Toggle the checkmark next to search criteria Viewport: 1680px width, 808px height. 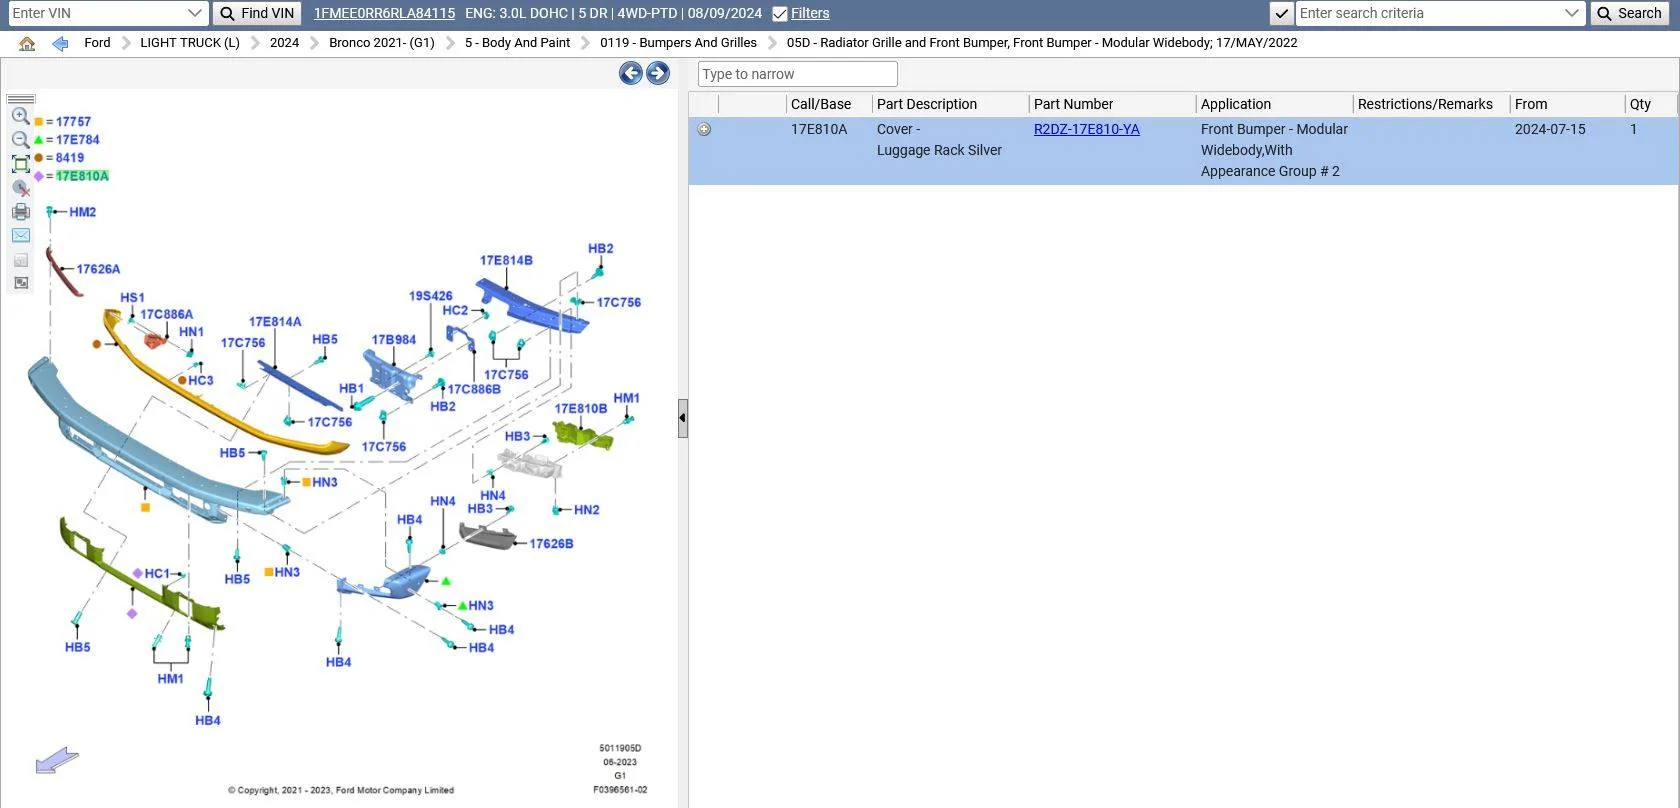click(x=1281, y=13)
